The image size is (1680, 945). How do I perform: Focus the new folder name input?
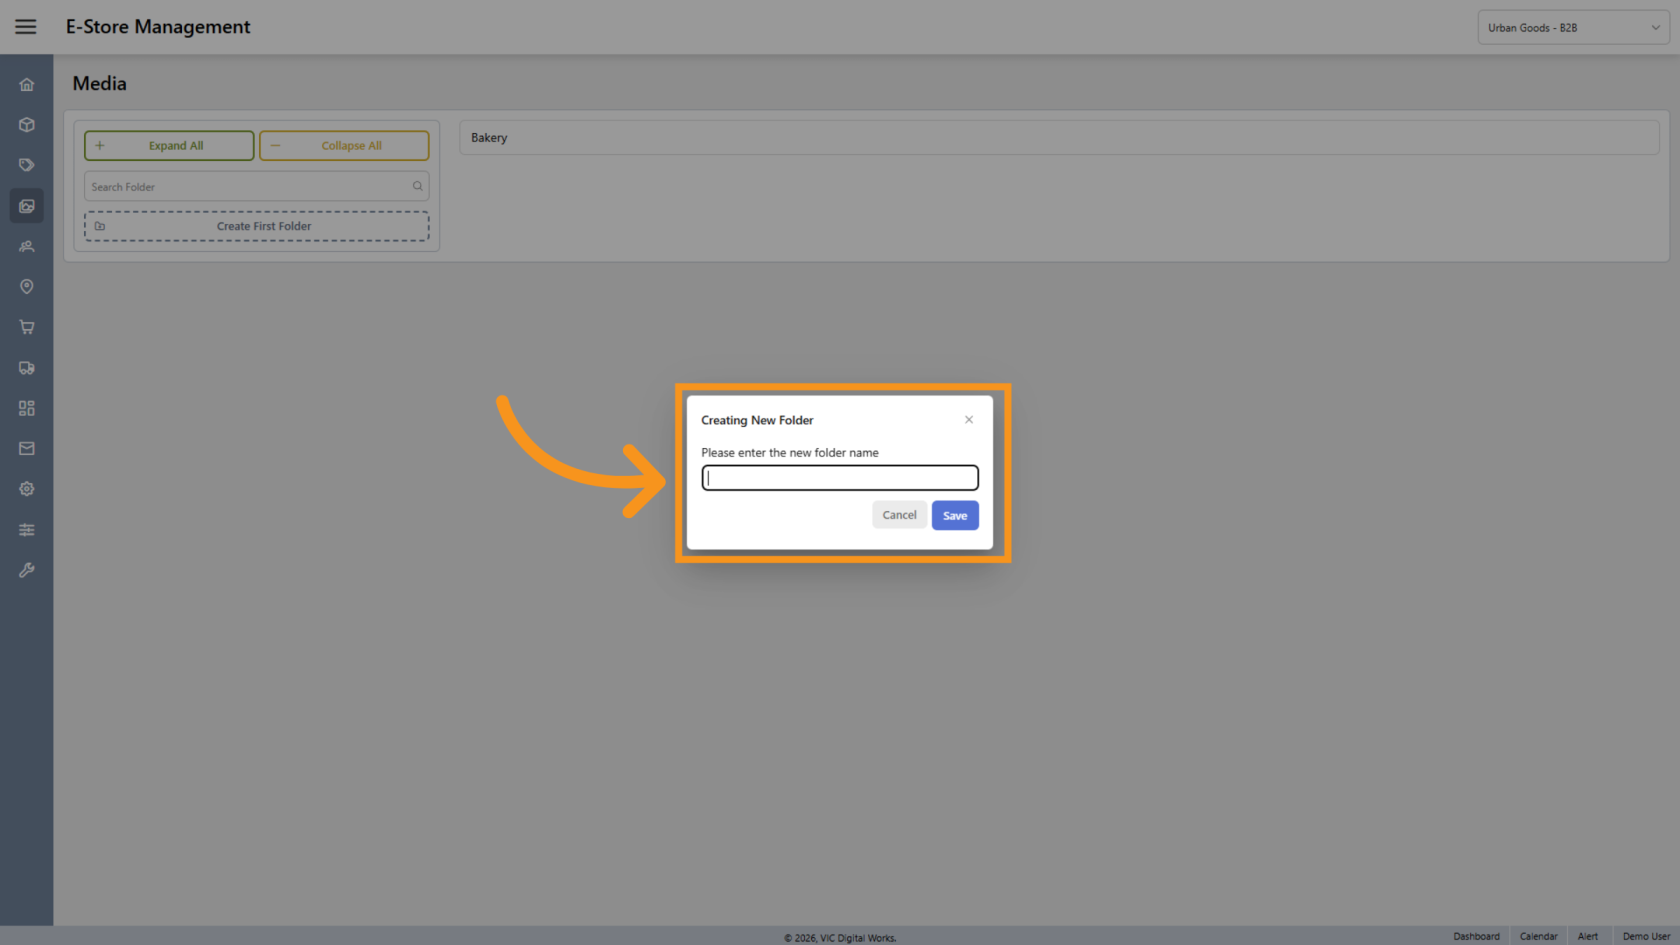840,478
